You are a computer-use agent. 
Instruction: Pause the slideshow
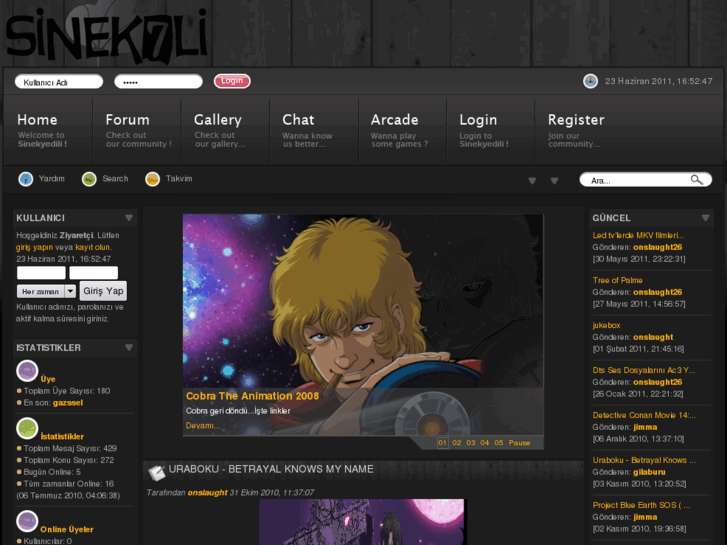[x=519, y=443]
